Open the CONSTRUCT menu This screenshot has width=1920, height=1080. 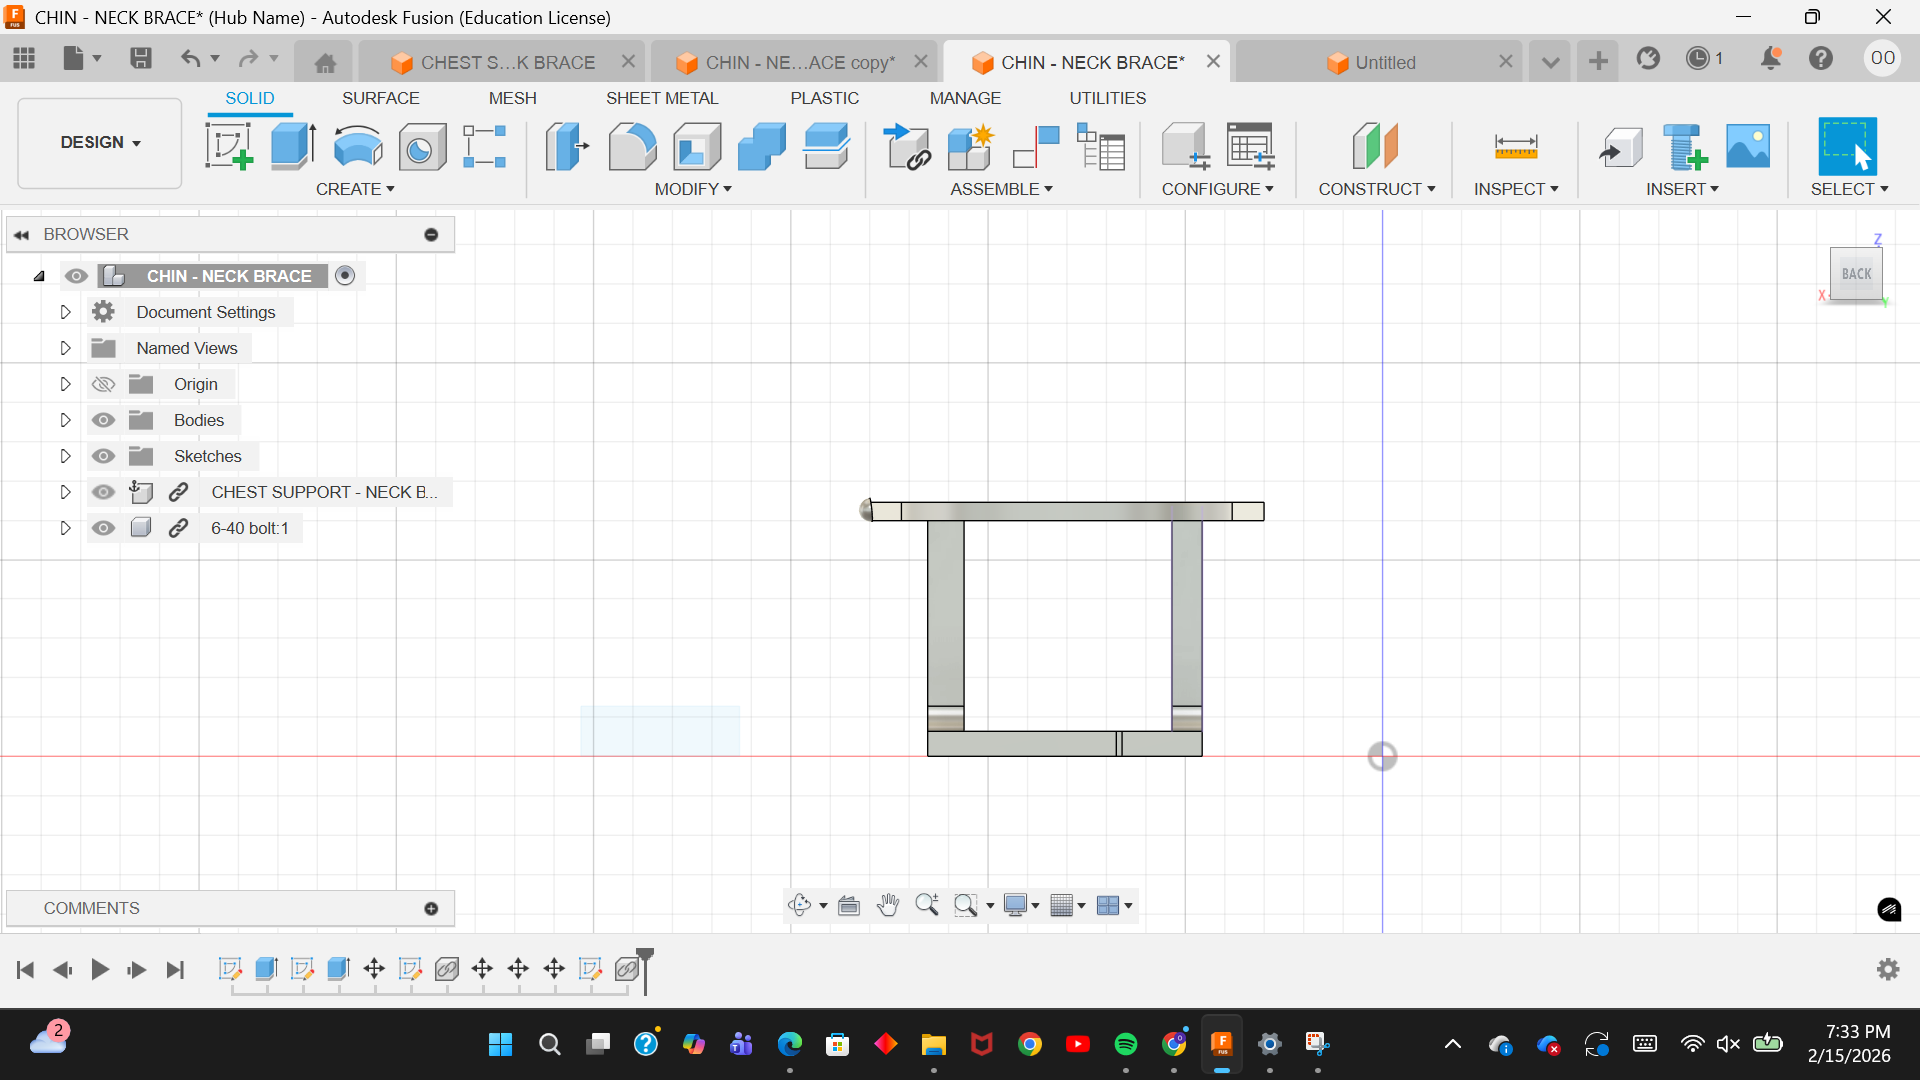tap(1376, 189)
